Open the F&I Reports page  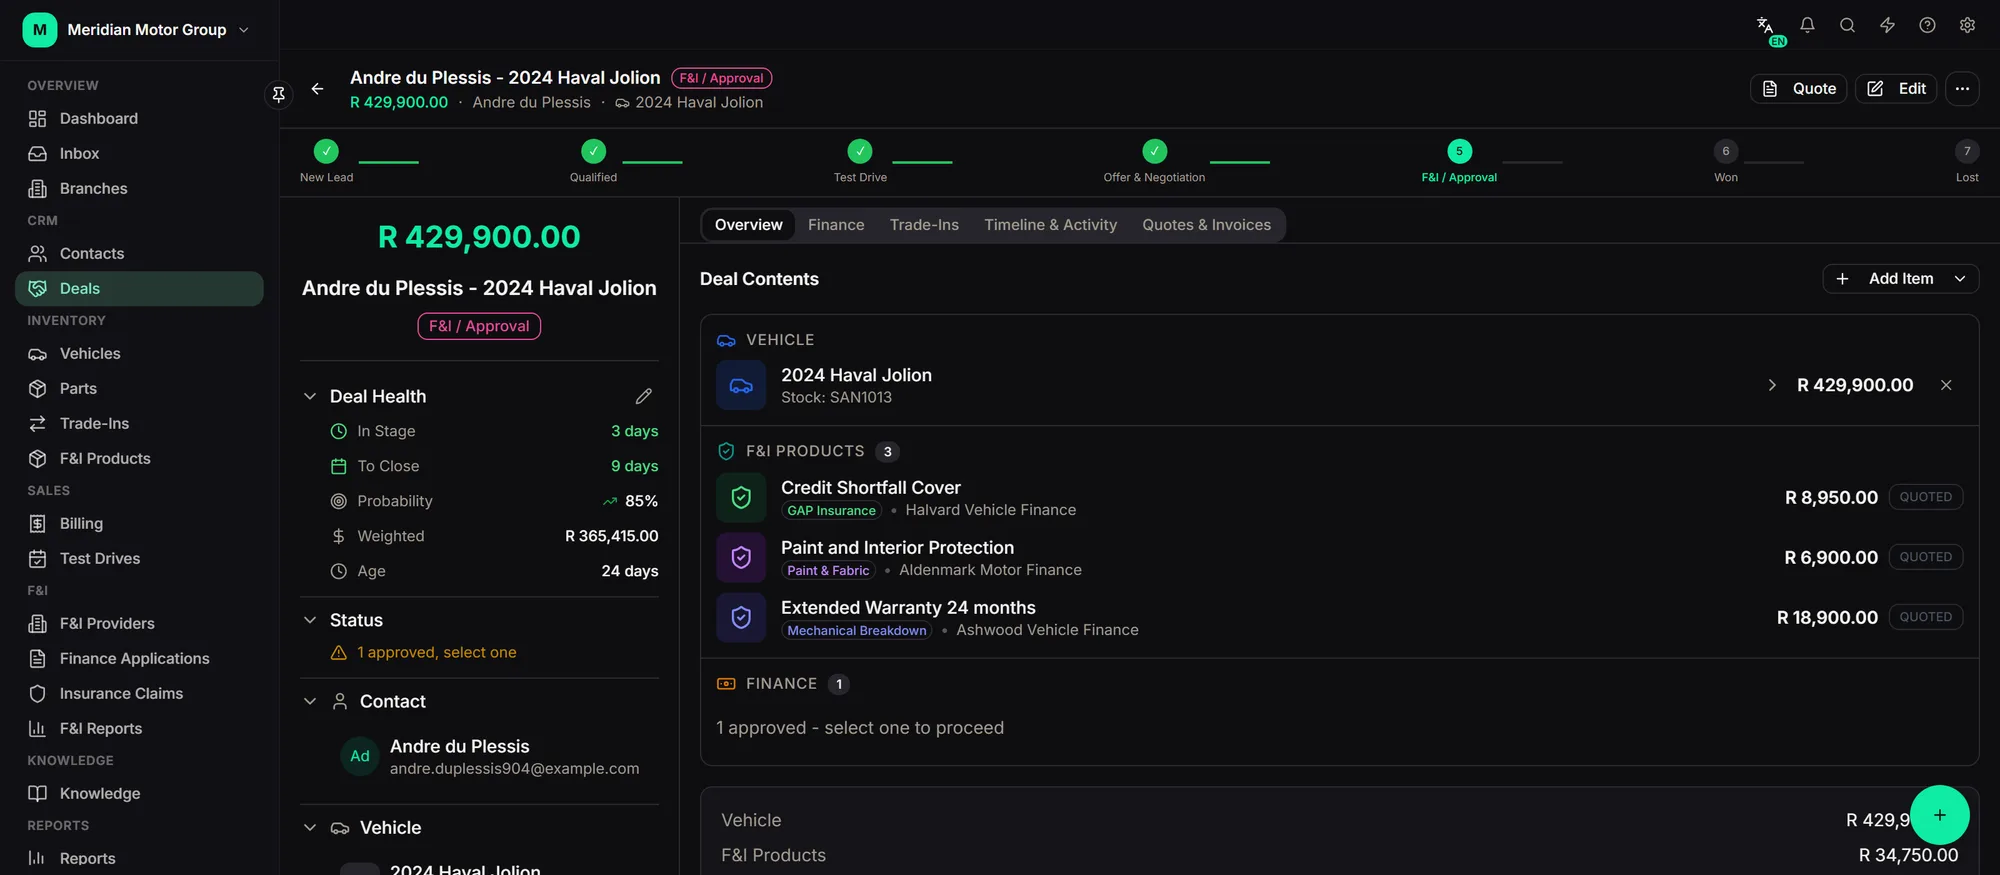[139, 729]
